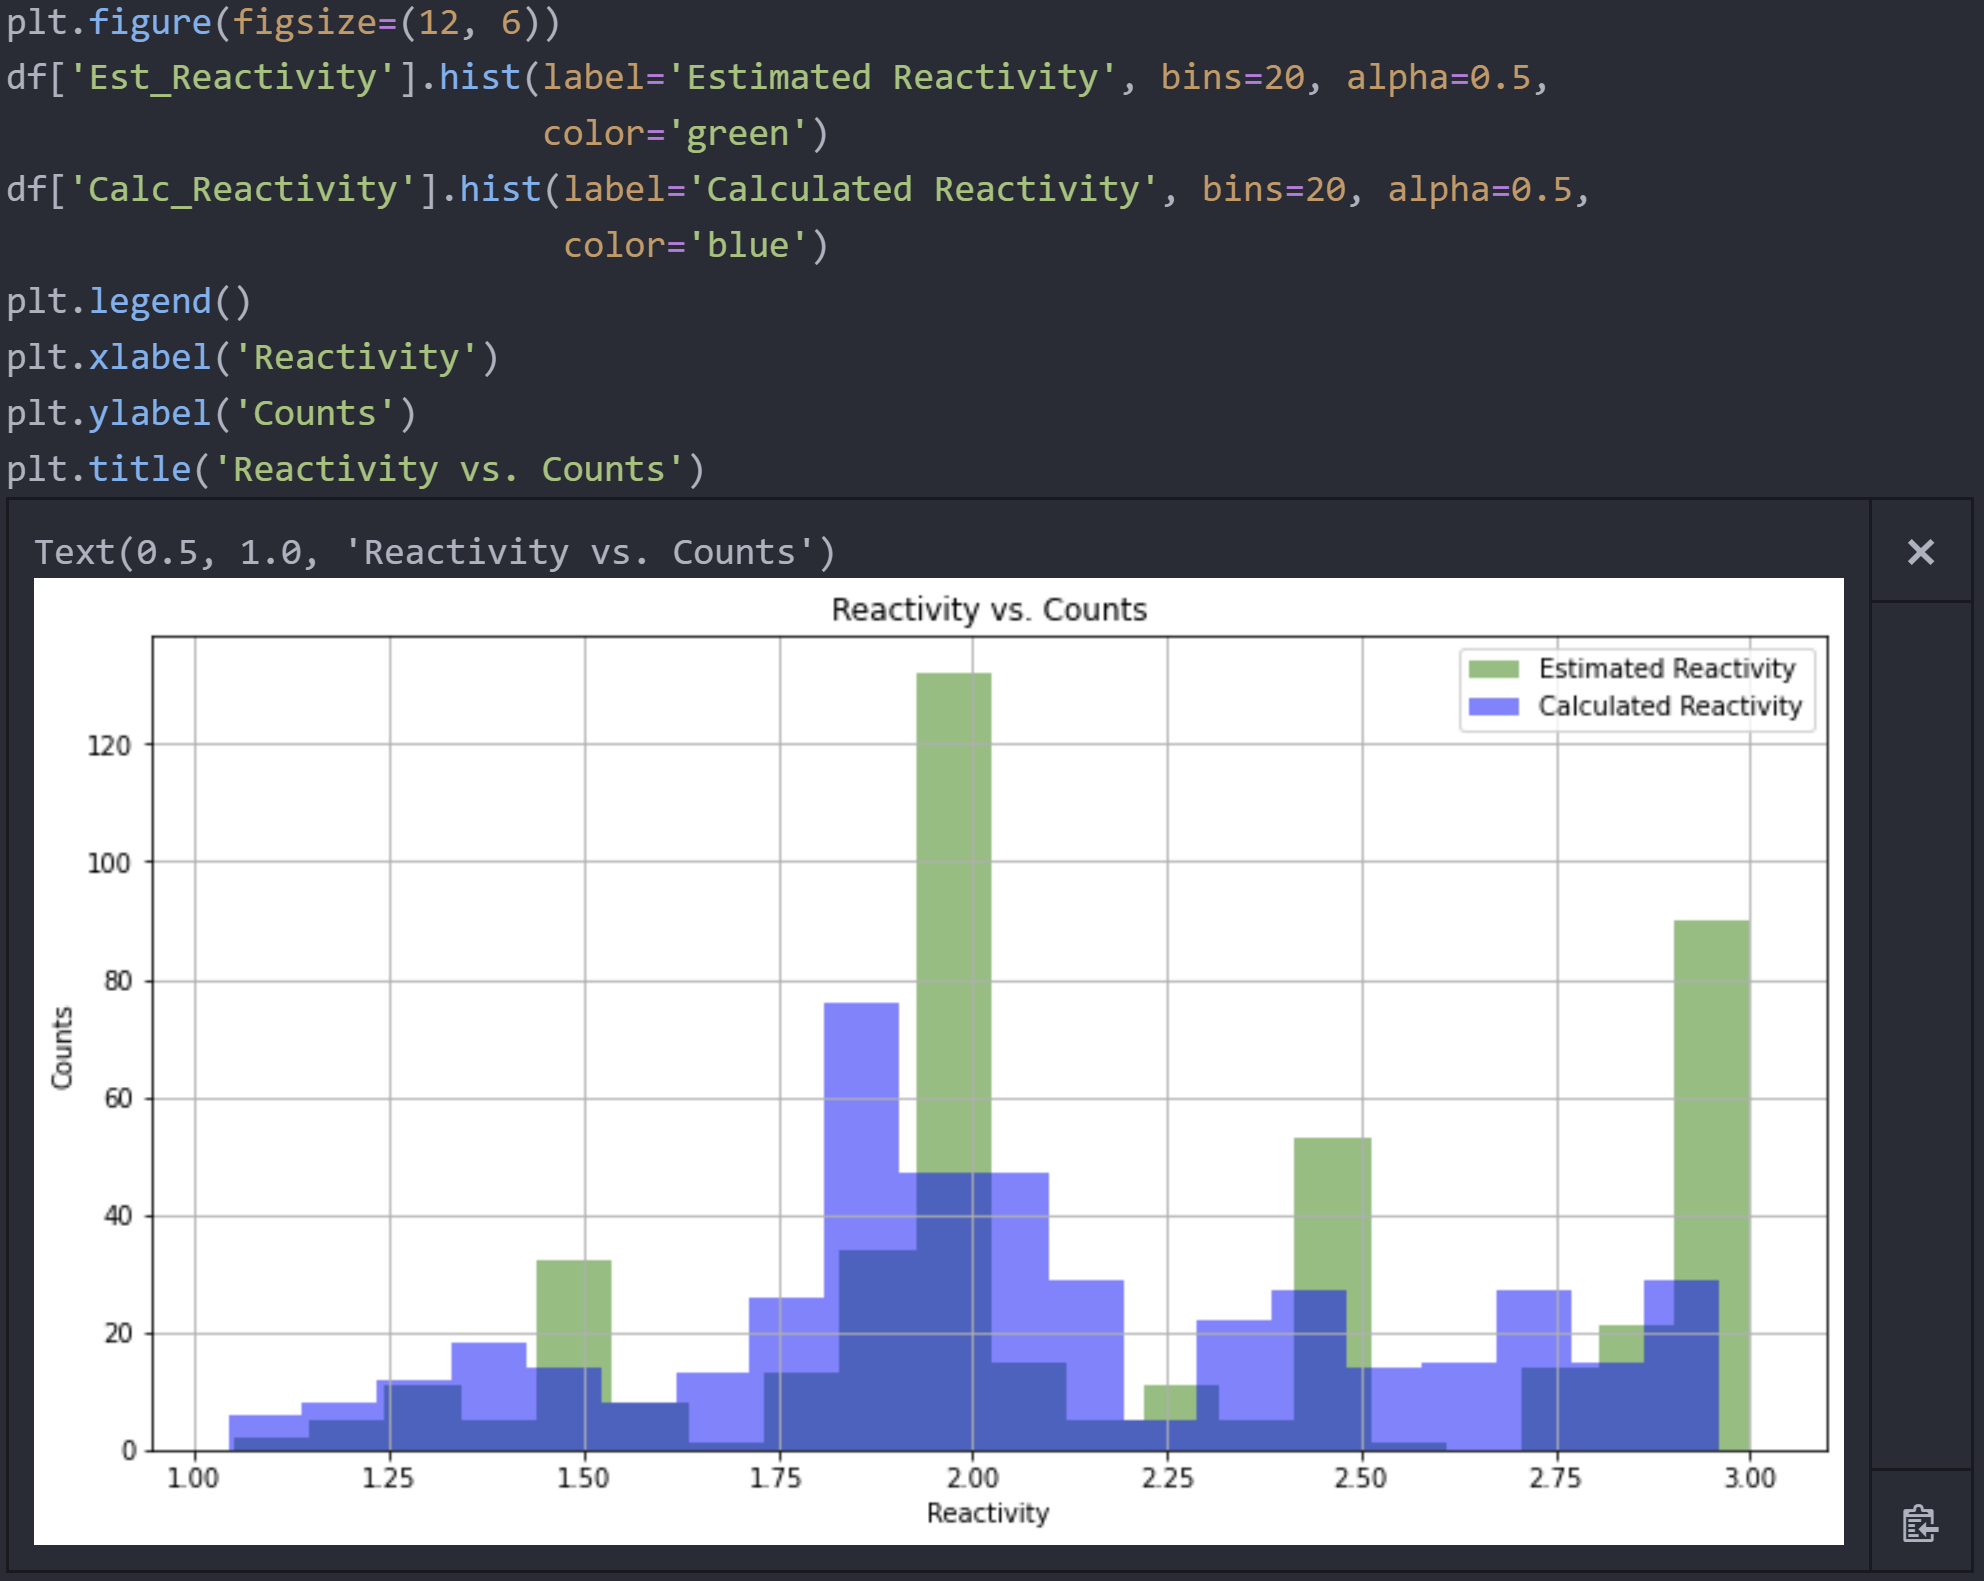
Task: Click the 'Calculated Reactivity' legend label
Action: (1669, 706)
